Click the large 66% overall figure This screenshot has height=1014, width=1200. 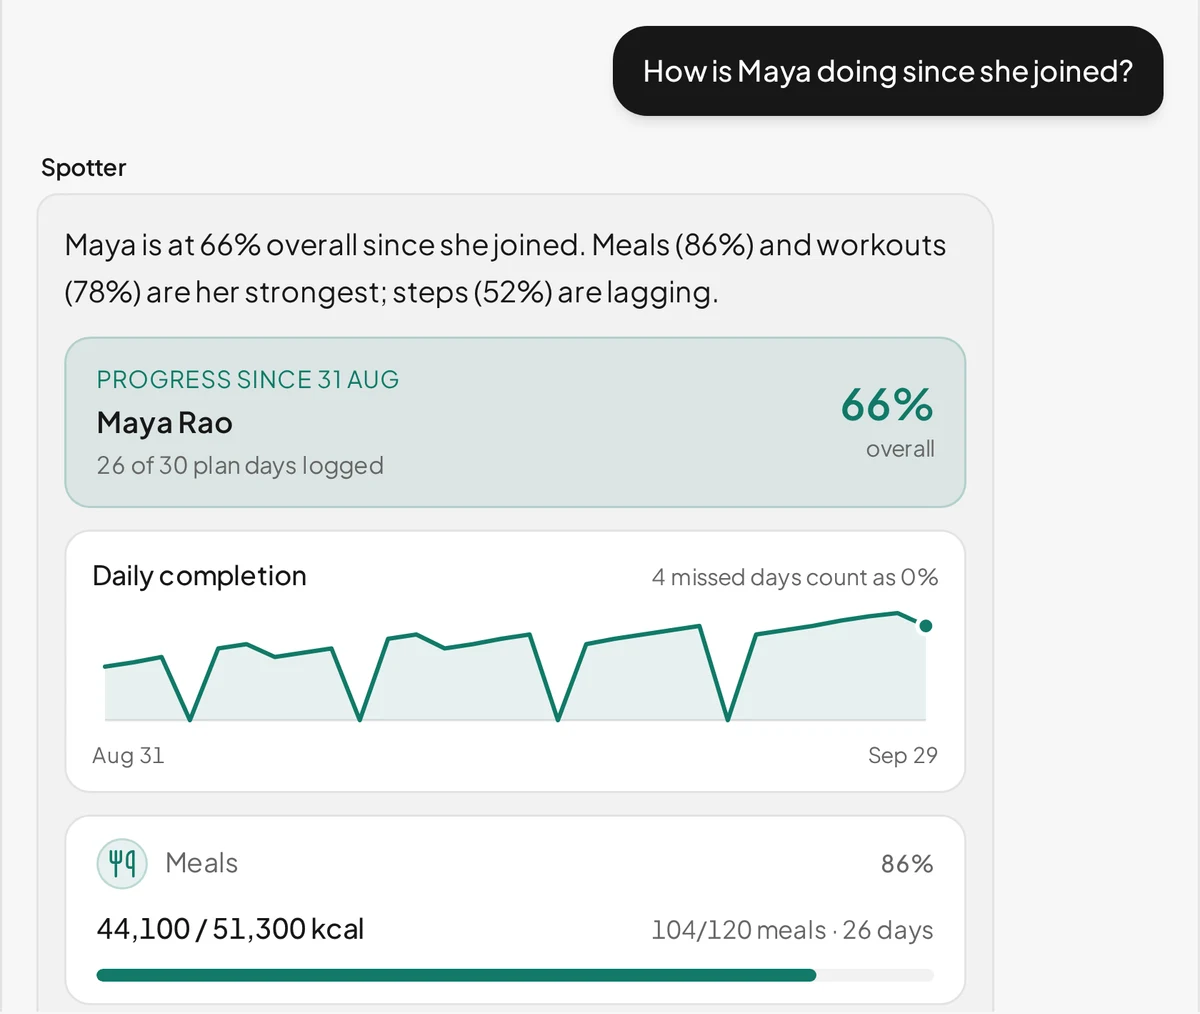click(x=887, y=405)
